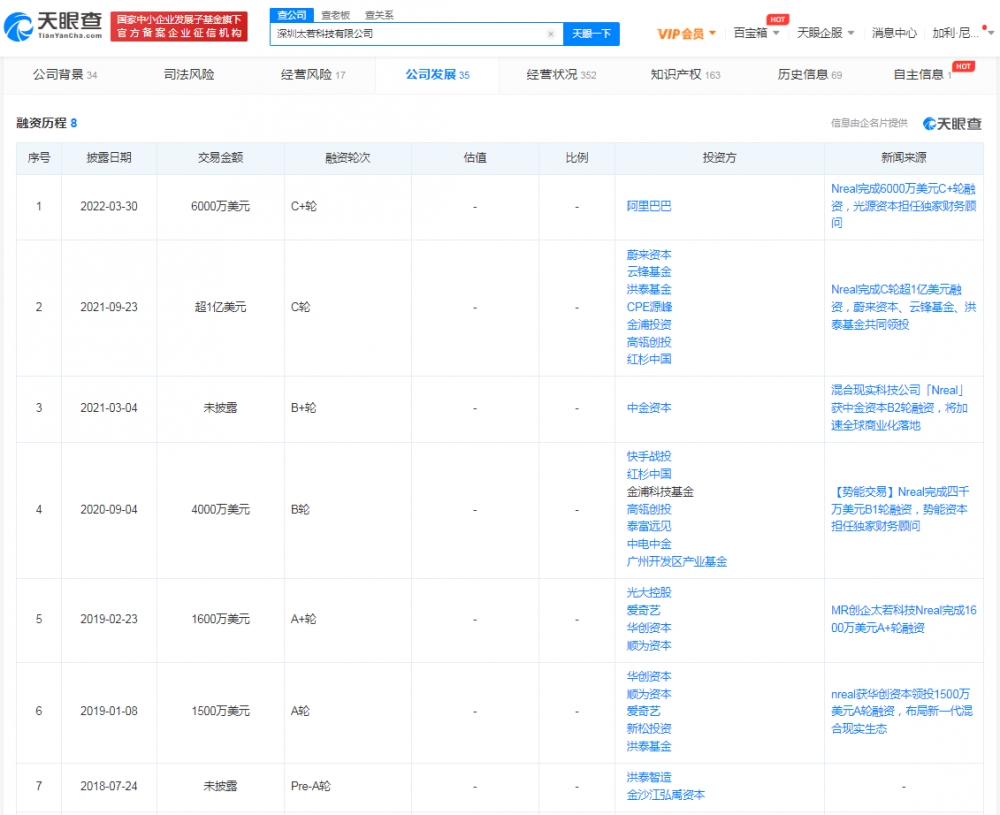Switch to the 自主信息 tab
This screenshot has height=815, width=1000.
pyautogui.click(x=922, y=75)
